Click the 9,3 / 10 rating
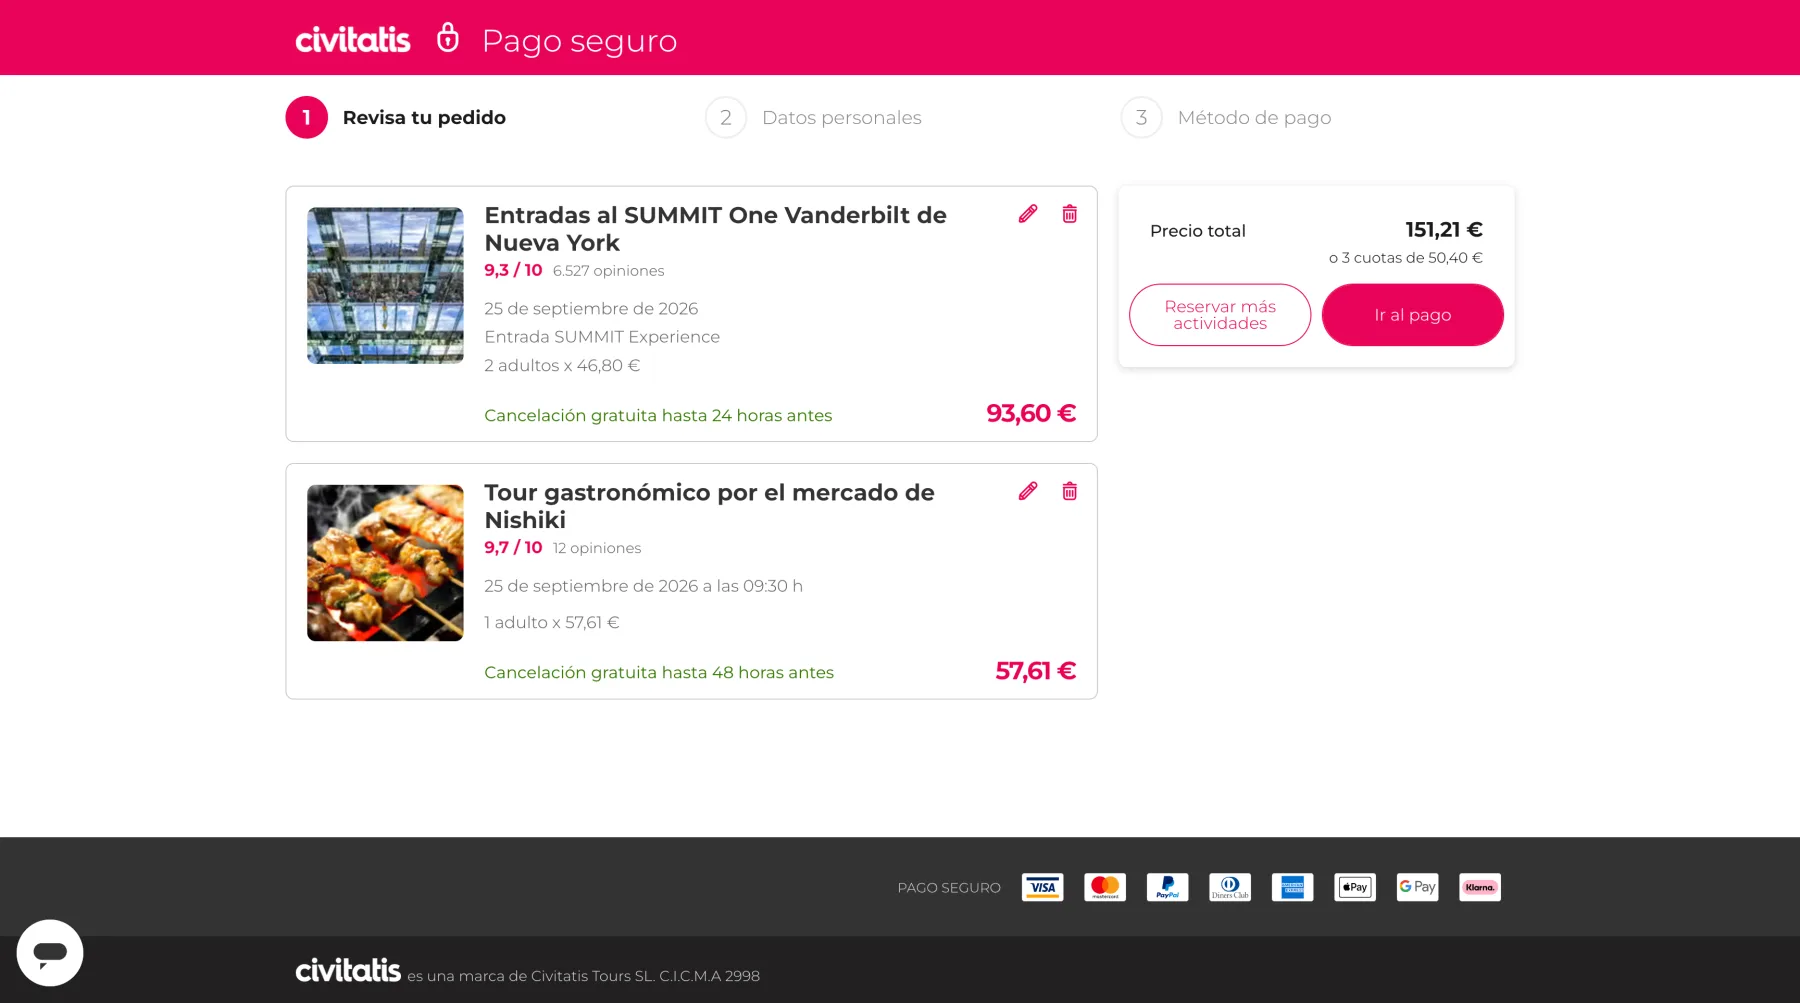1800x1003 pixels. (513, 270)
